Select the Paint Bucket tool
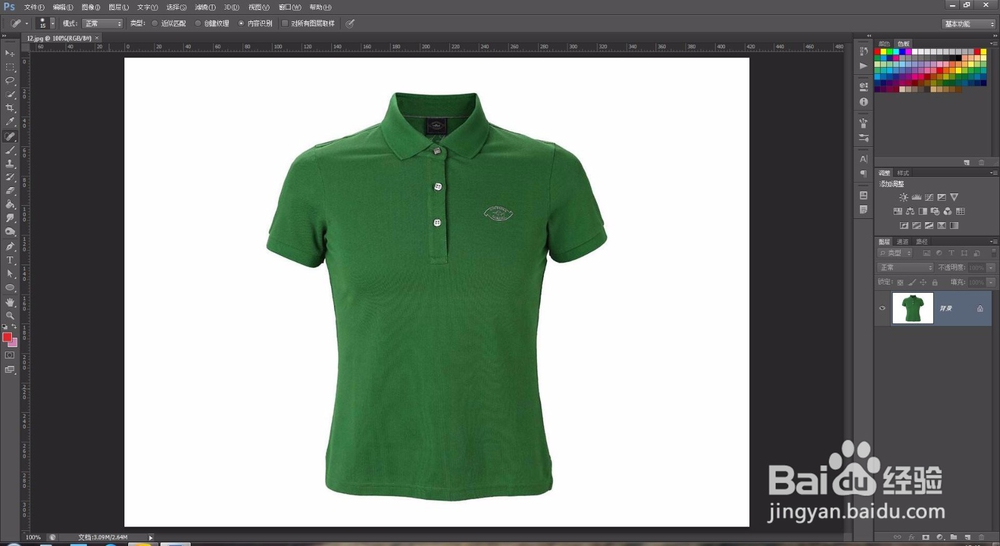 [x=10, y=205]
